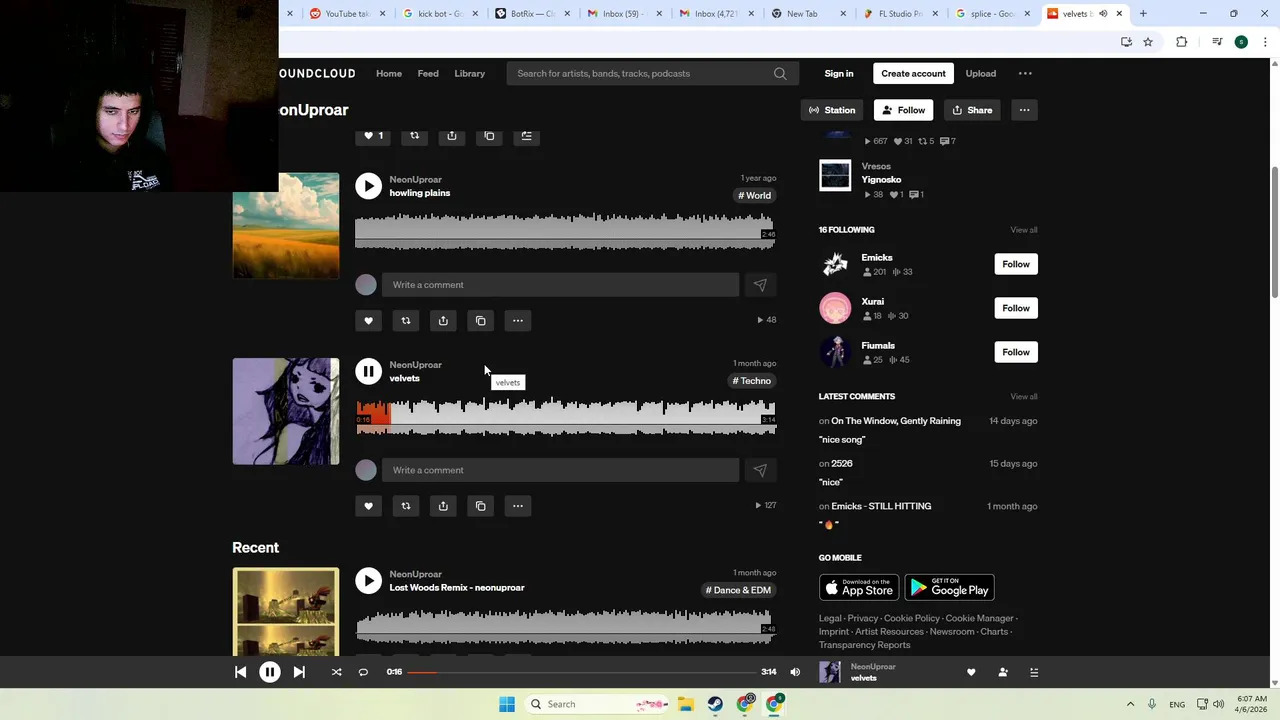Viewport: 1280px width, 720px height.
Task: Repost the velvets track
Action: [x=406, y=506]
